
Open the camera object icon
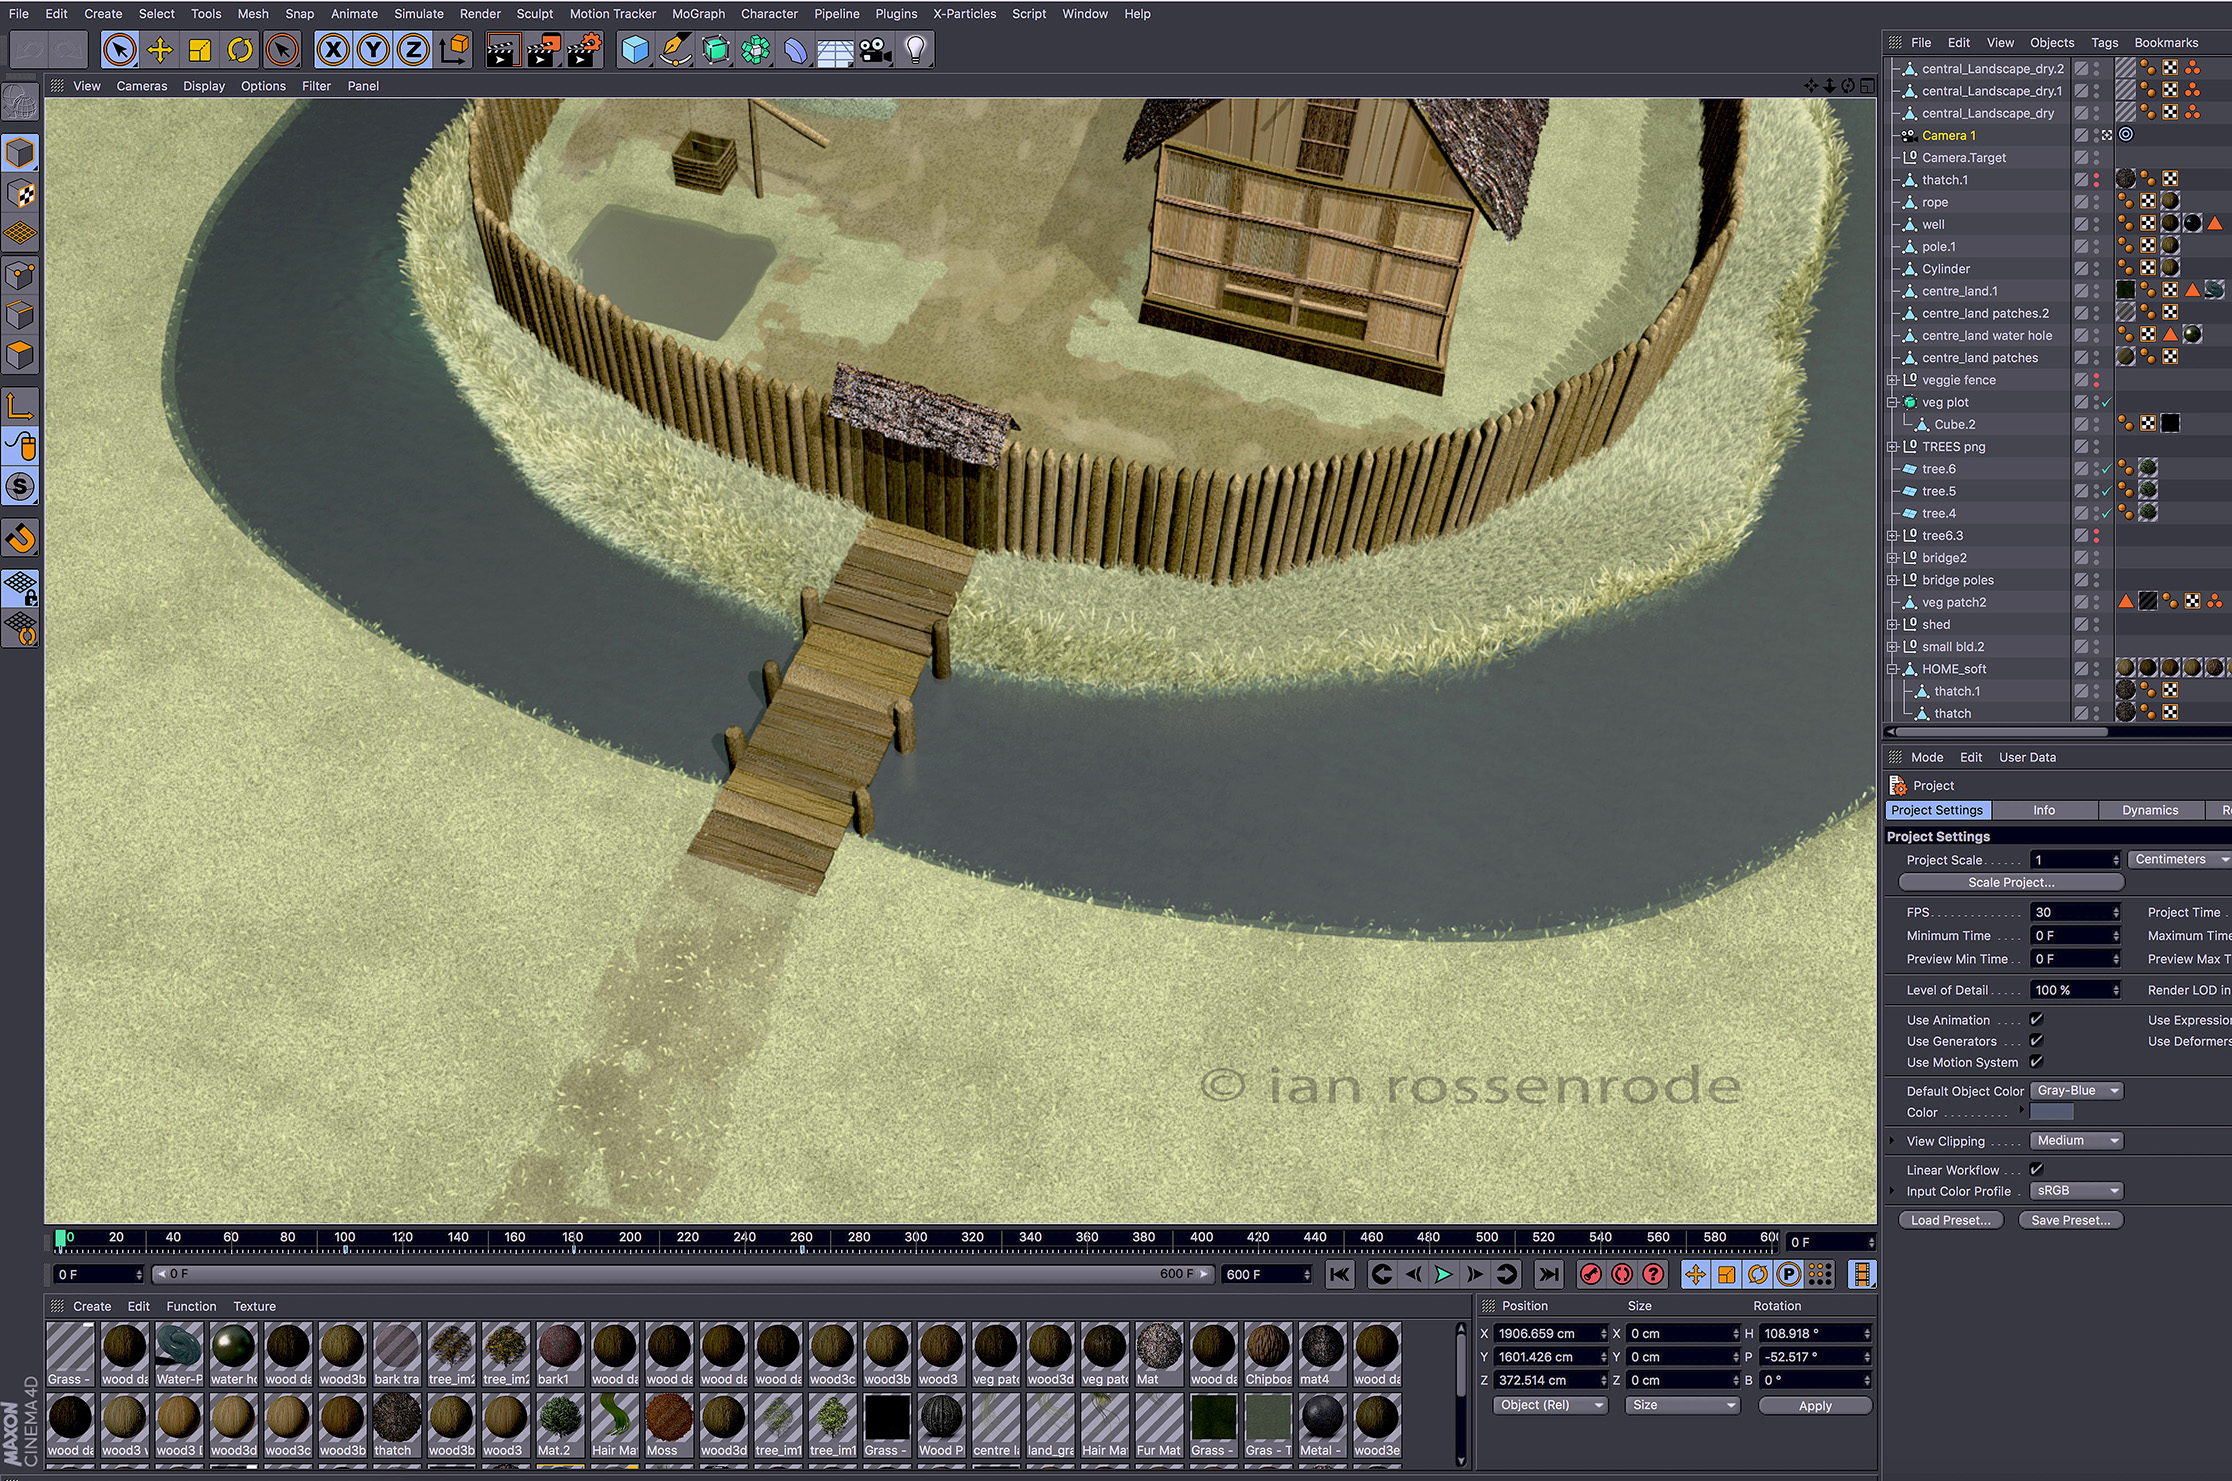pos(875,50)
